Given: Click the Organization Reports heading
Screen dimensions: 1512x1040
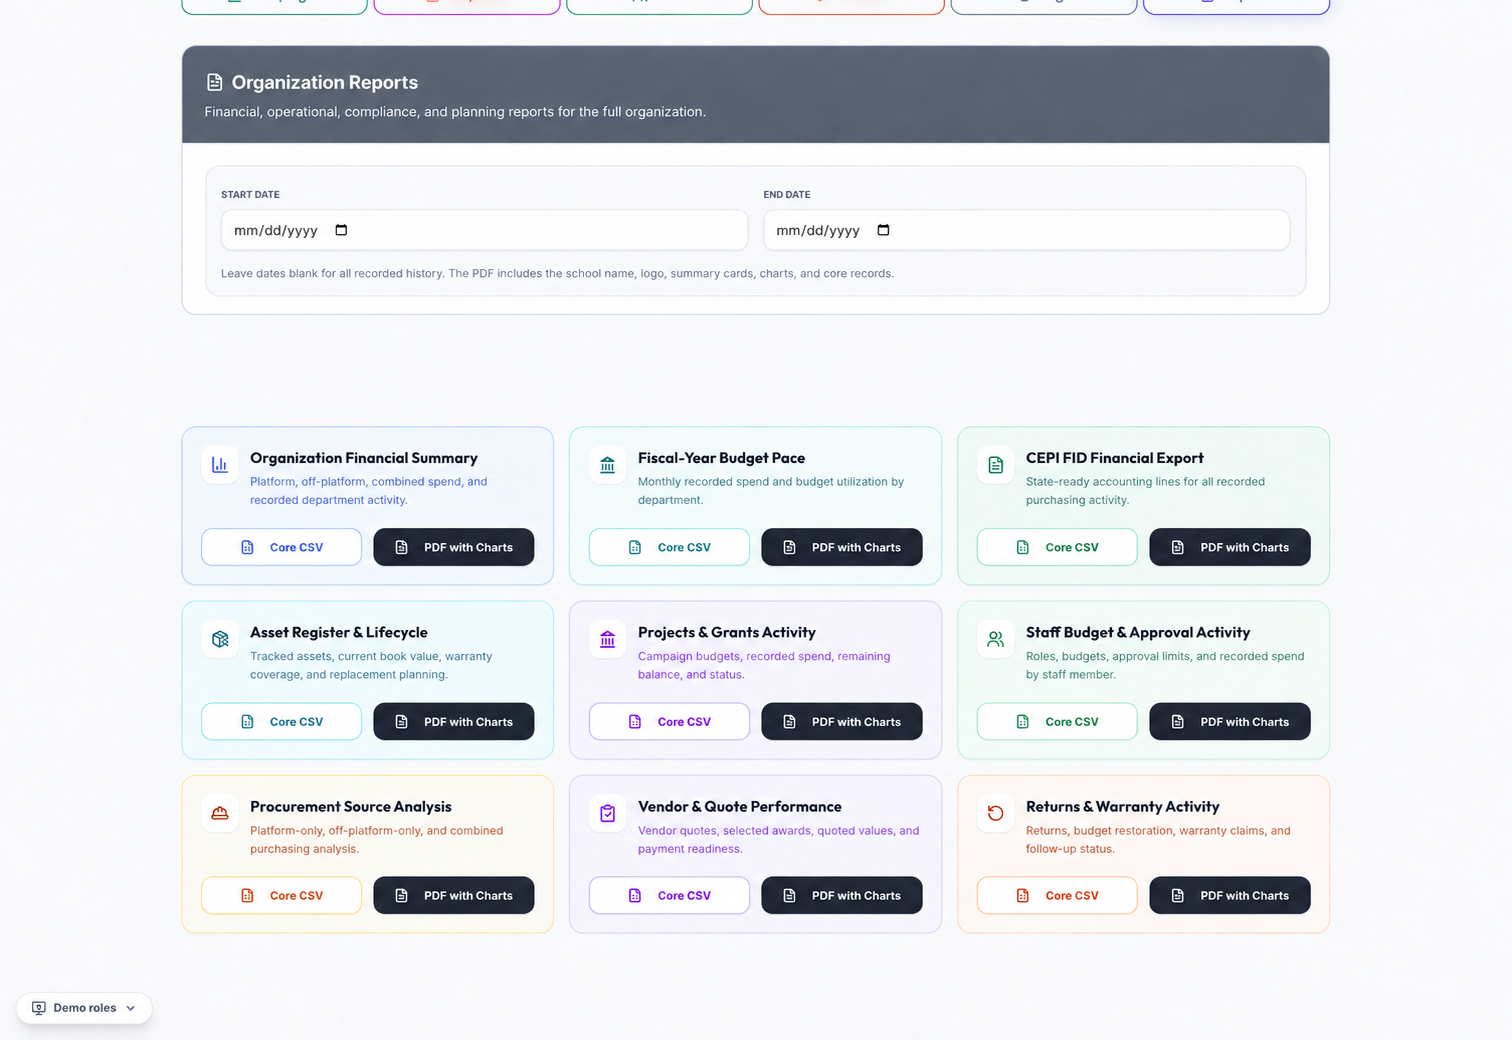Looking at the screenshot, I should tap(325, 82).
